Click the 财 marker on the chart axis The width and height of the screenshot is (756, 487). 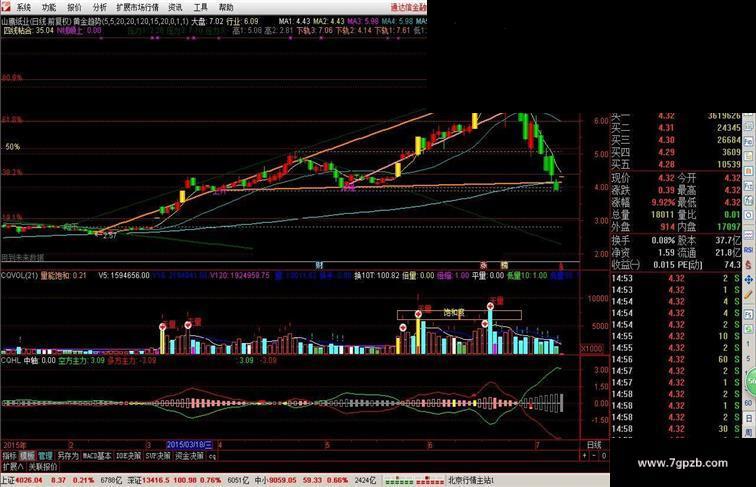[319, 265]
